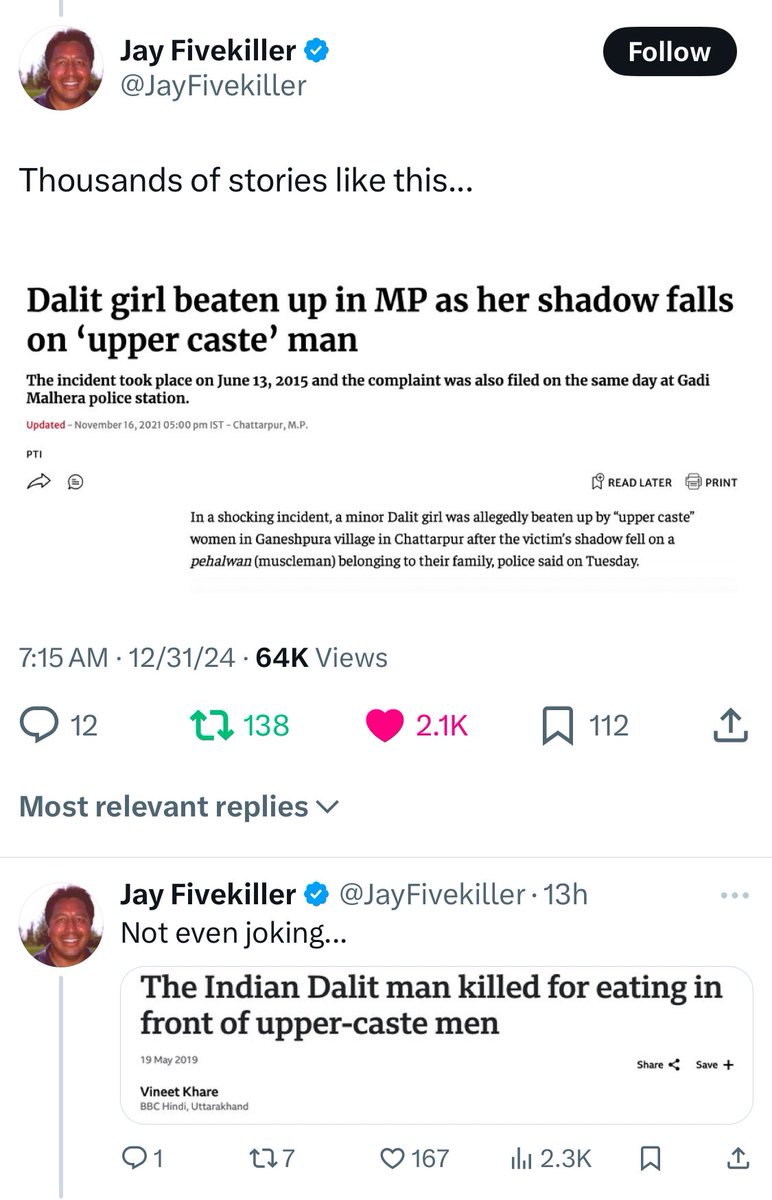772x1200 pixels.
Task: Click the reply icon on main tweet
Action: (38, 725)
